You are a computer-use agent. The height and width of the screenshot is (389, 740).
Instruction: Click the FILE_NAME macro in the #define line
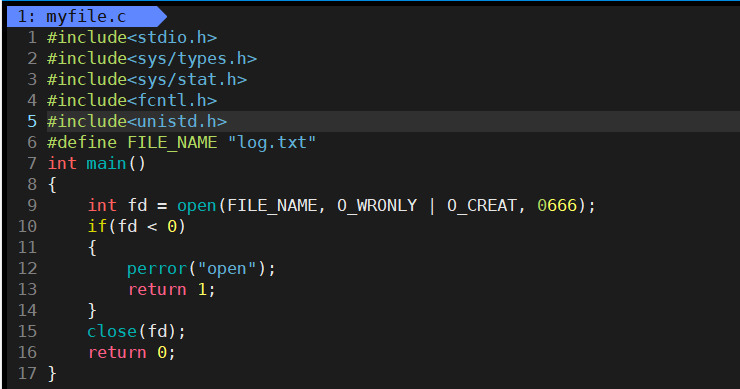pyautogui.click(x=172, y=142)
